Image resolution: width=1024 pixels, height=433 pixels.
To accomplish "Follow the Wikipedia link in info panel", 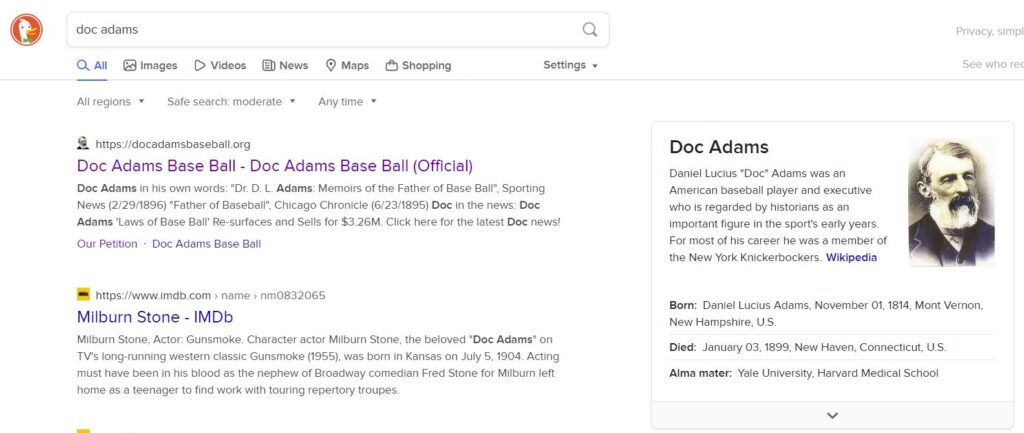I will pos(851,257).
